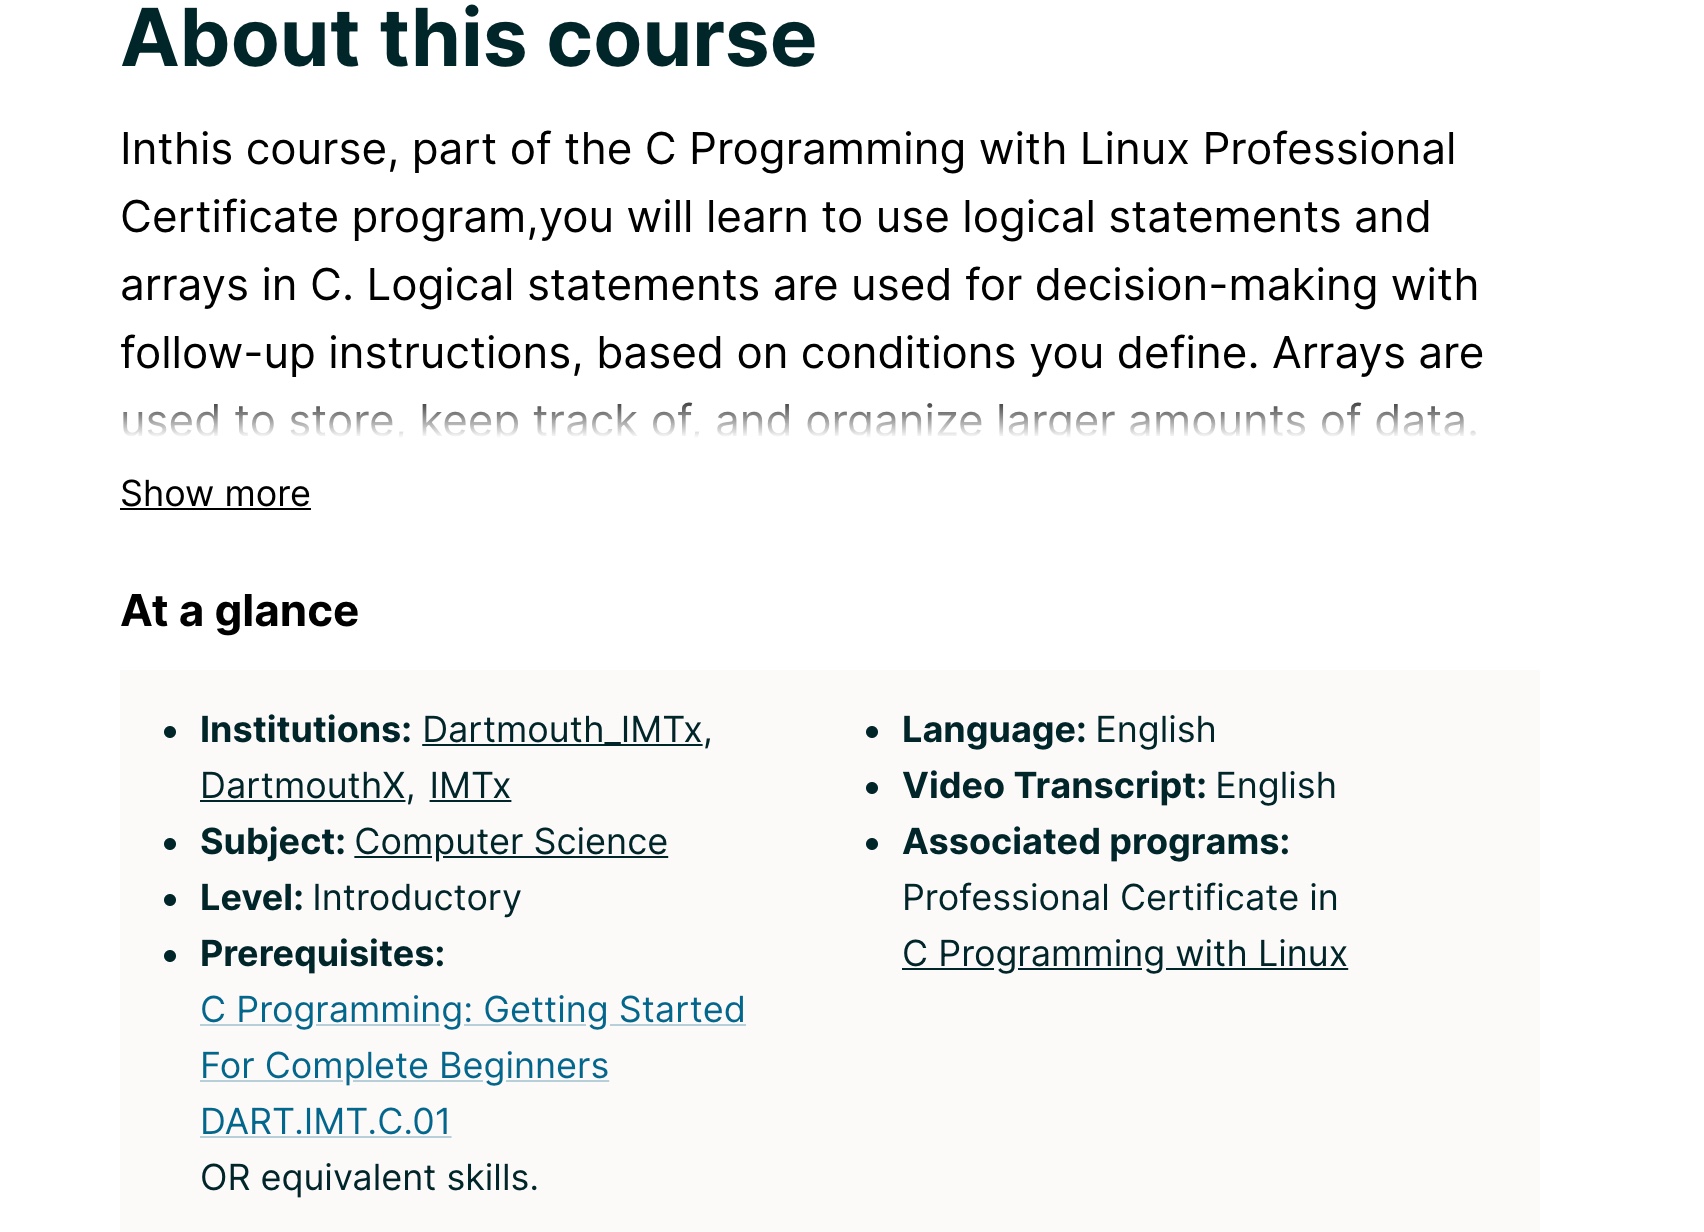This screenshot has height=1232, width=1704.
Task: Click the 'Subject:' label
Action: pyautogui.click(x=272, y=842)
